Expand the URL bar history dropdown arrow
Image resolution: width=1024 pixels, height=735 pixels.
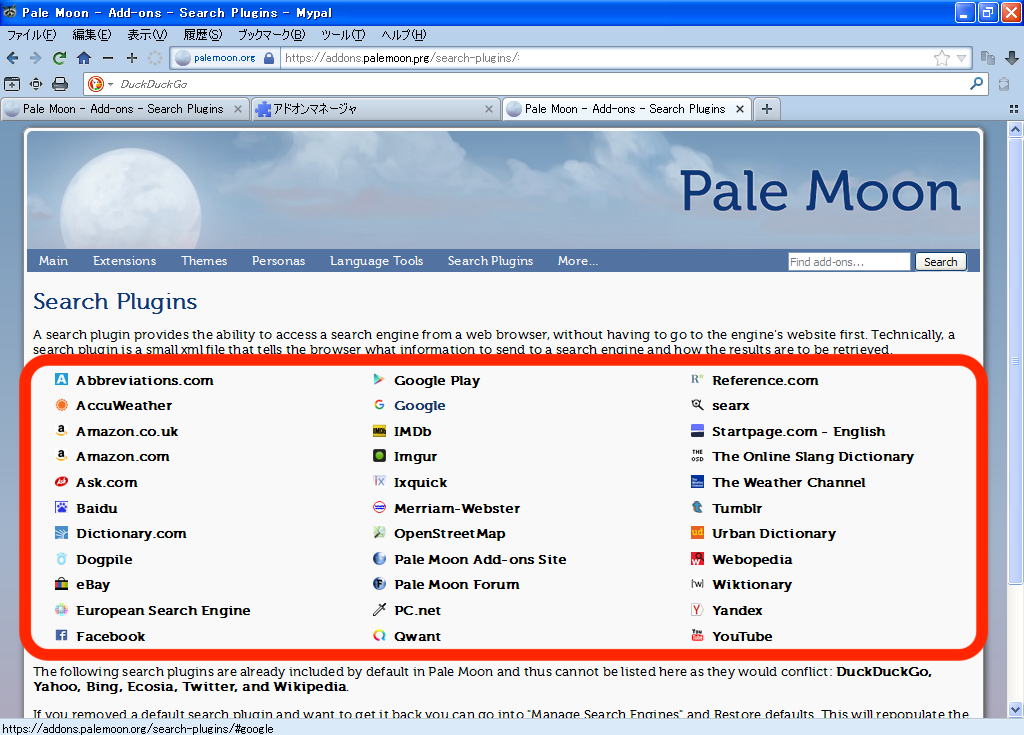point(961,58)
